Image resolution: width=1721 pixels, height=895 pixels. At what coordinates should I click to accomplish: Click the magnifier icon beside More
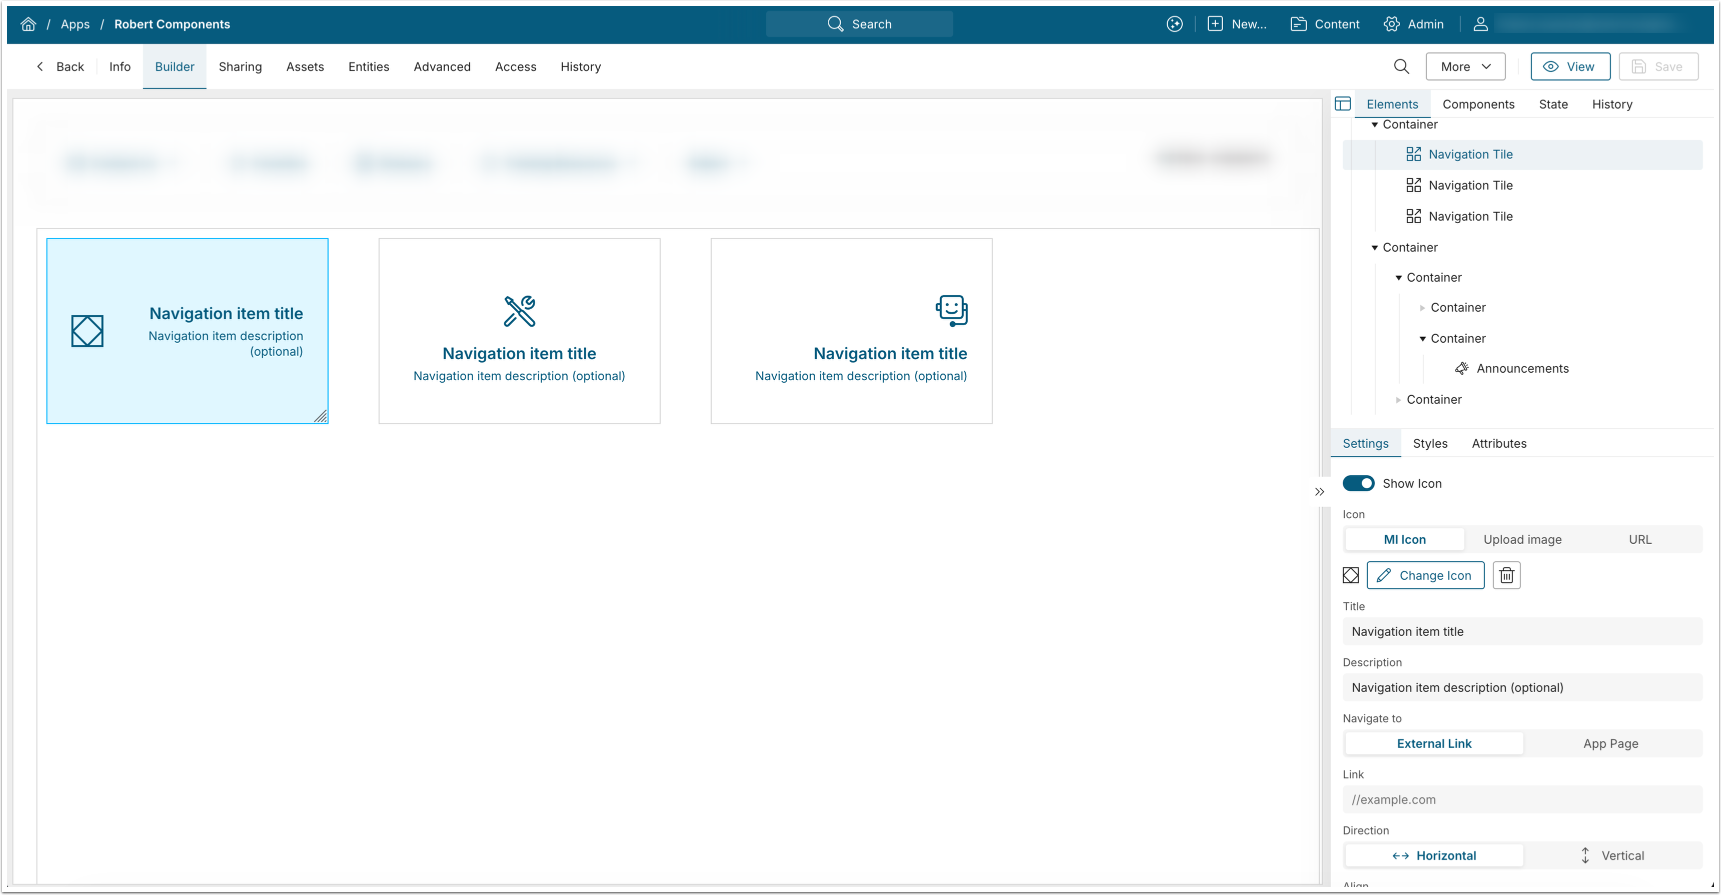pyautogui.click(x=1401, y=66)
